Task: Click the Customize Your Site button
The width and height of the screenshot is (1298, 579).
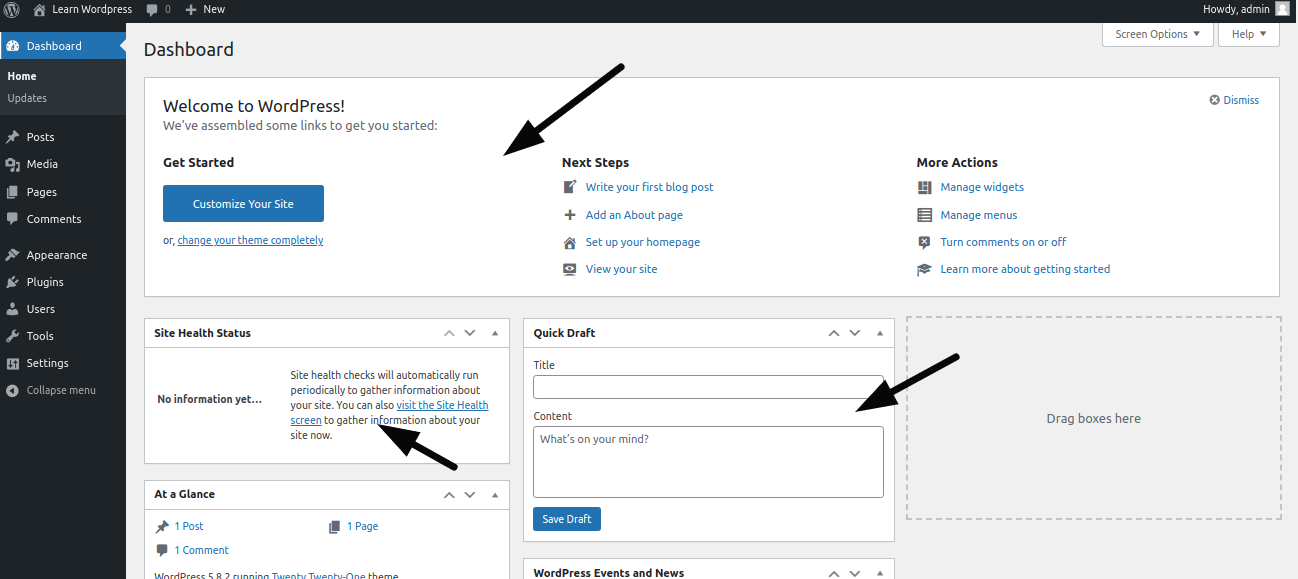Action: coord(243,204)
